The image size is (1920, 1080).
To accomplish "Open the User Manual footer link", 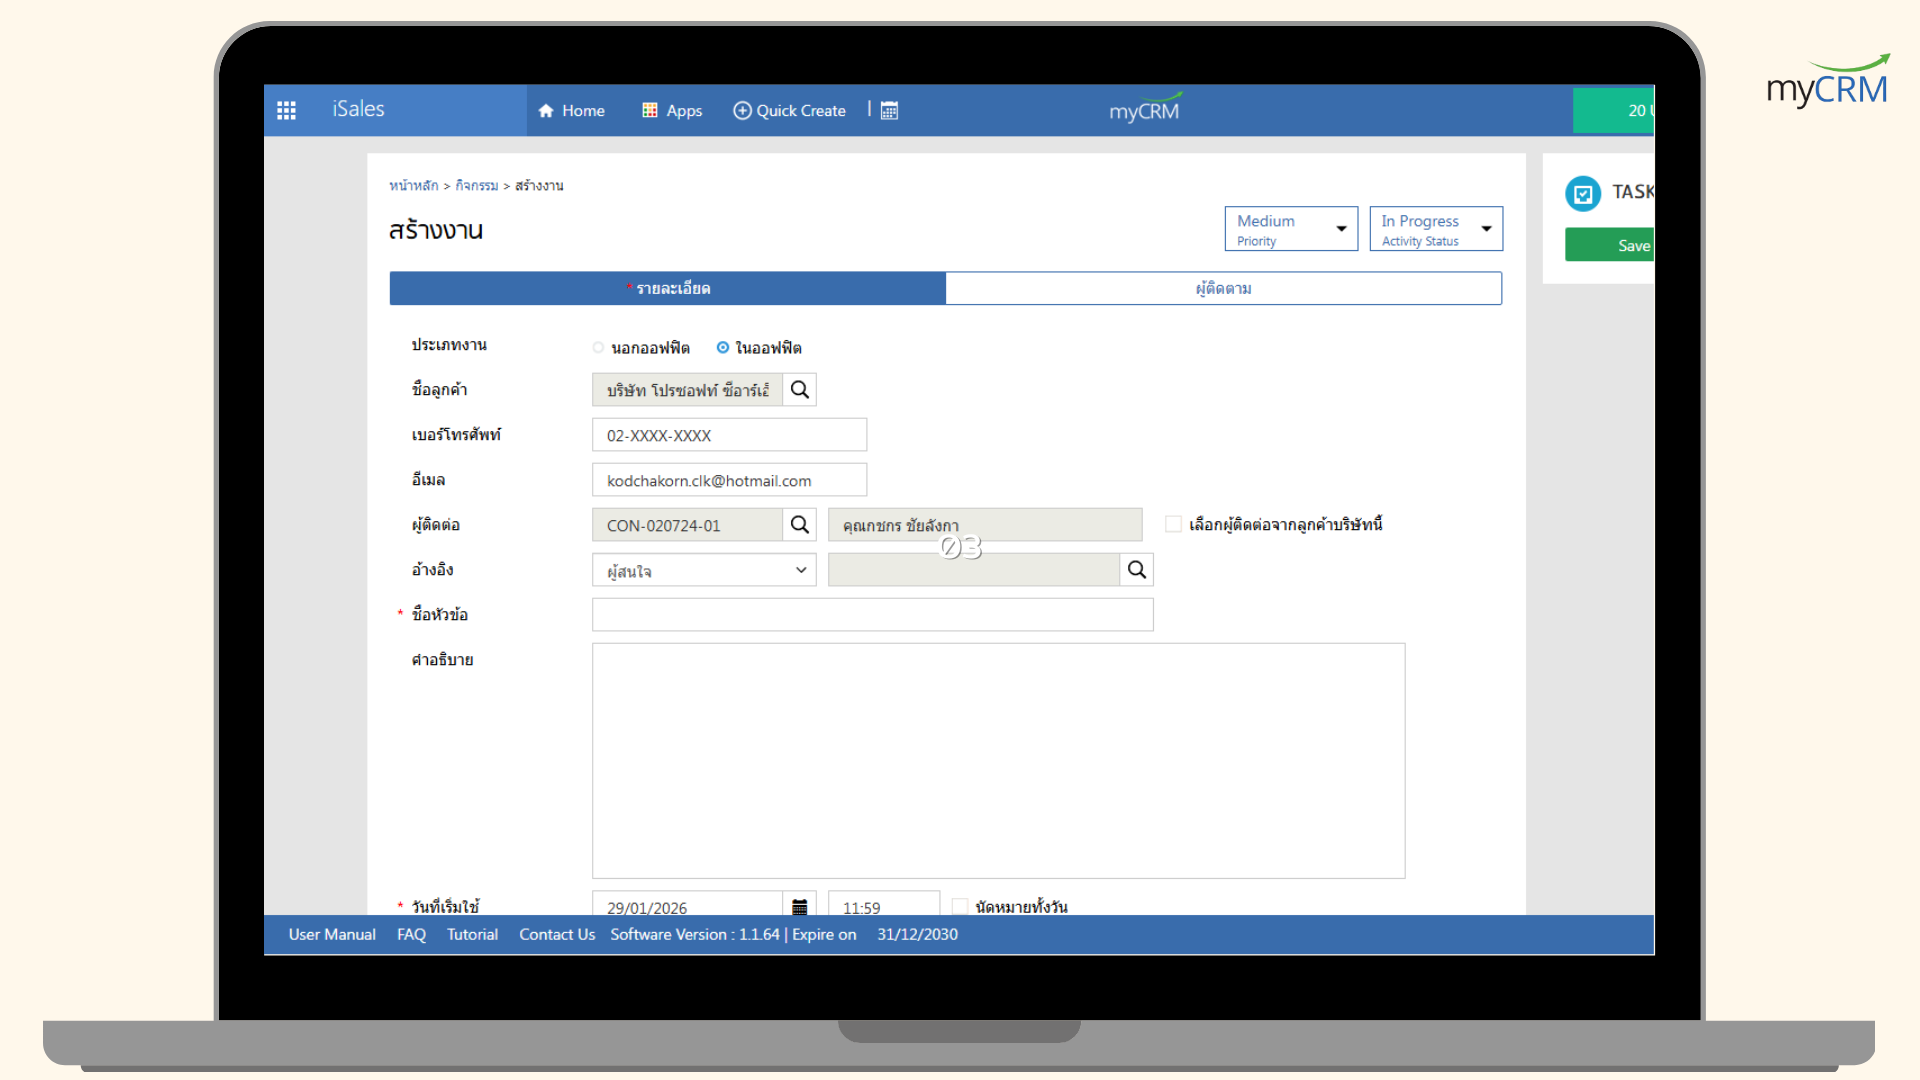I will click(x=332, y=934).
